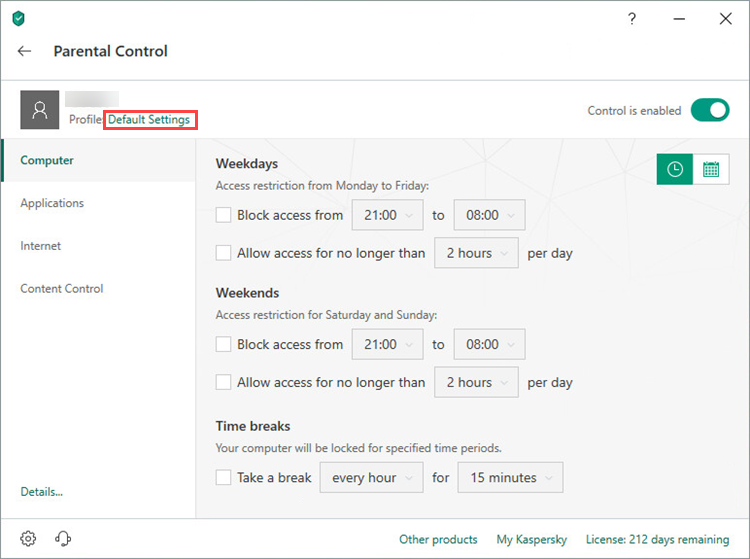Open the 15 minutes duration dropdown

pyautogui.click(x=510, y=478)
